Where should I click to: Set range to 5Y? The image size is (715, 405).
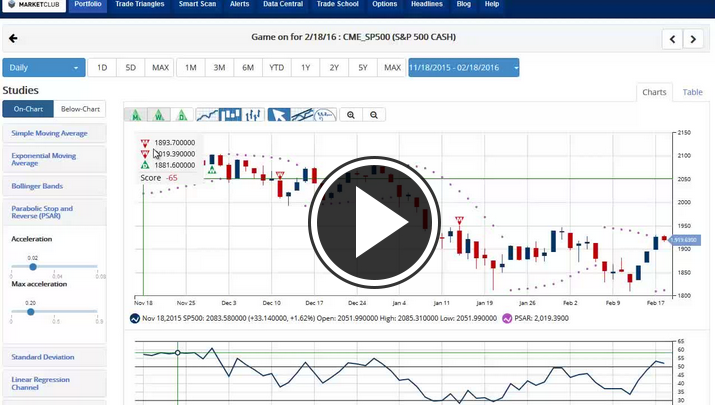363,68
